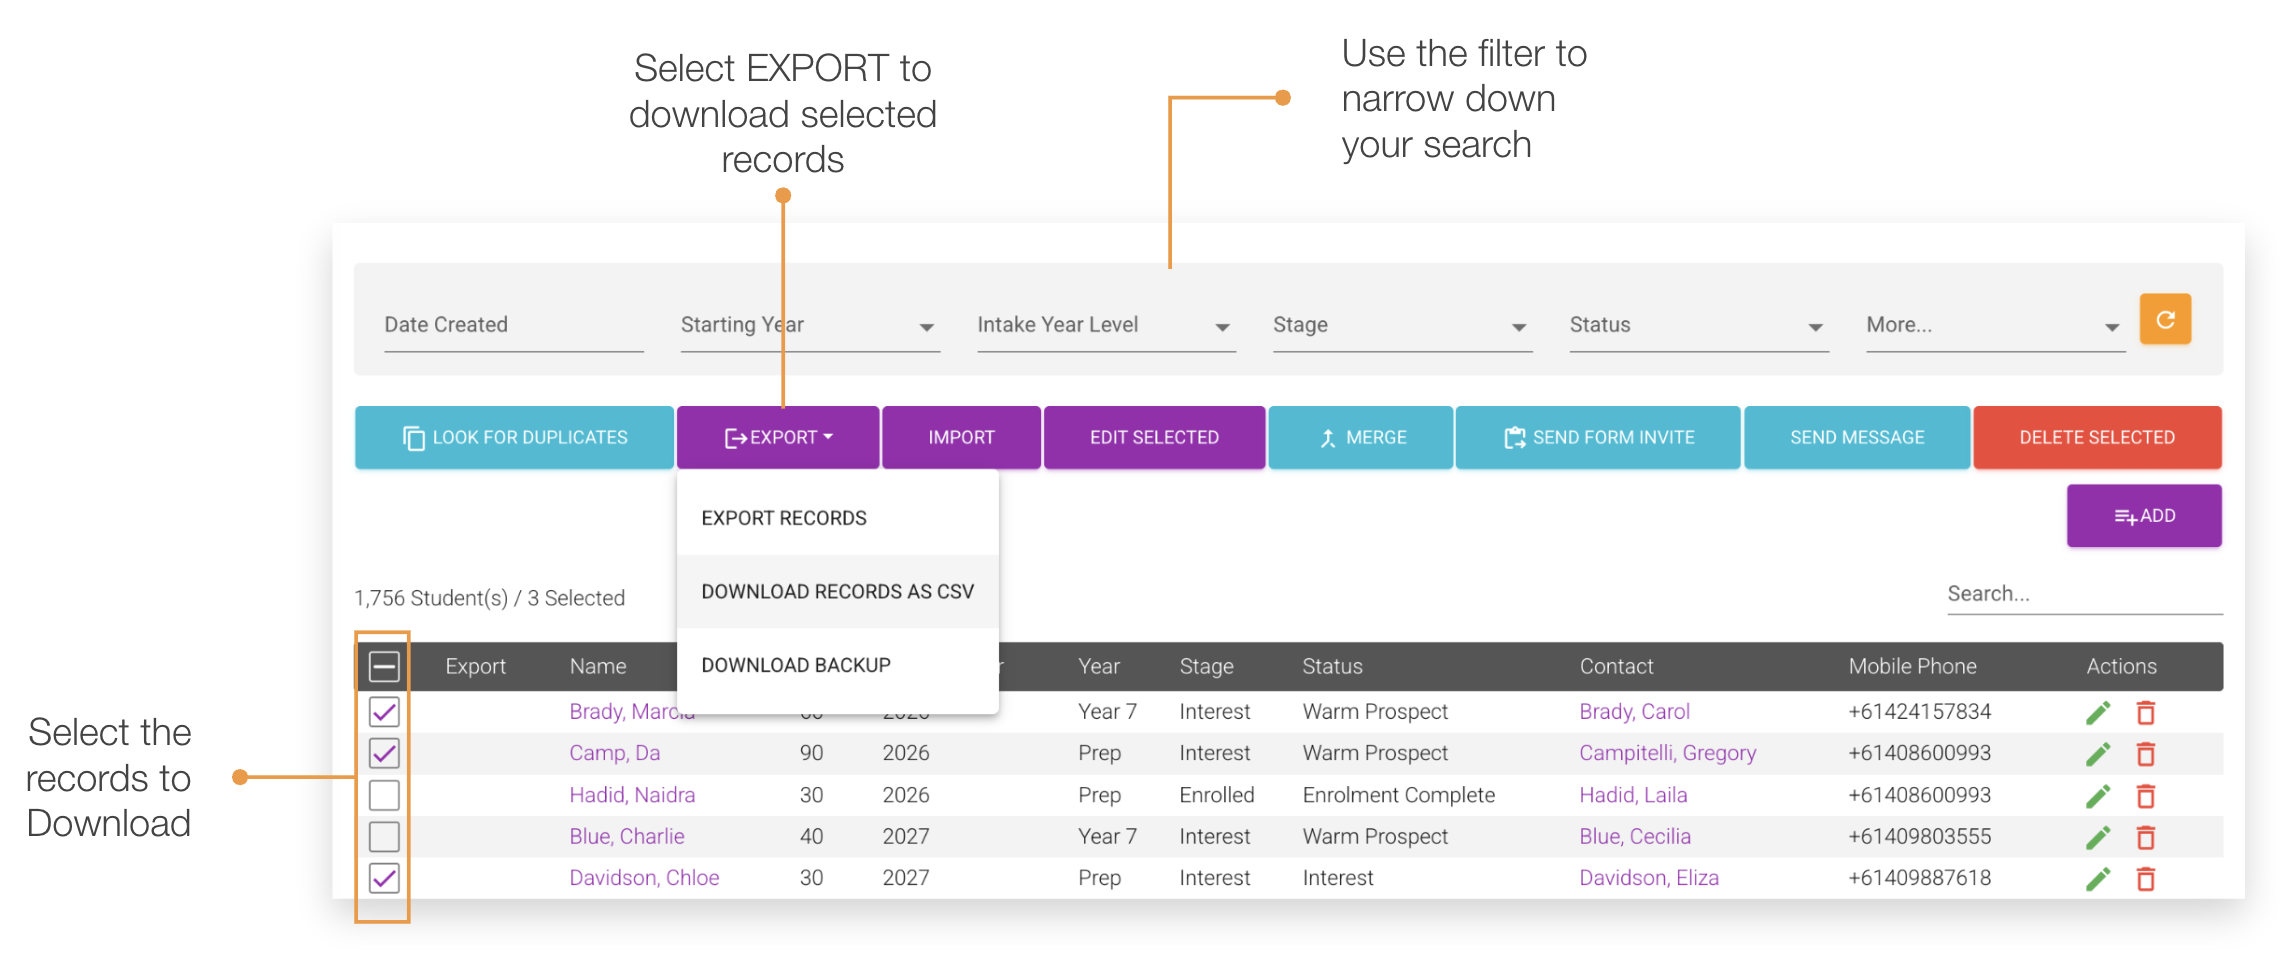This screenshot has height=974, width=2292.
Task: Click the select-all checkbox in the table header
Action: (x=383, y=665)
